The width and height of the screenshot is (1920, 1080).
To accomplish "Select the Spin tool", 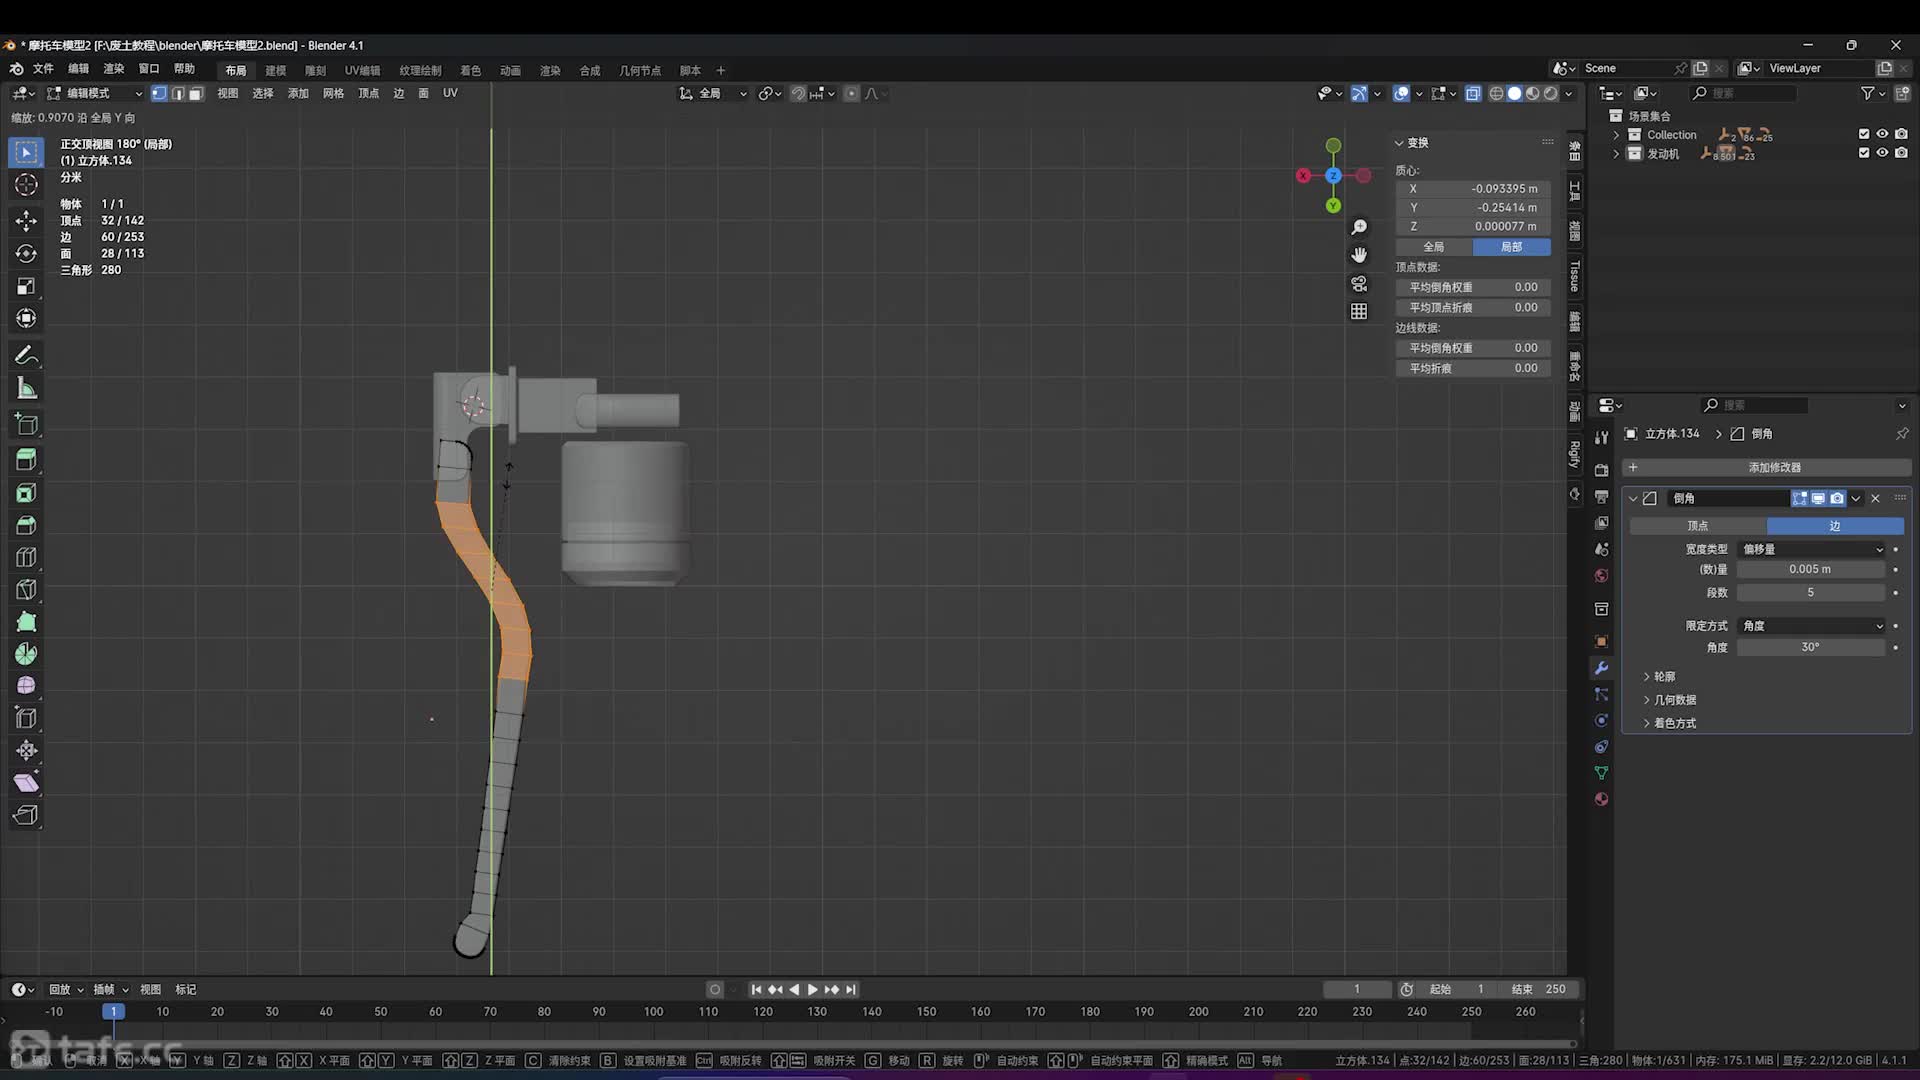I will (x=27, y=654).
